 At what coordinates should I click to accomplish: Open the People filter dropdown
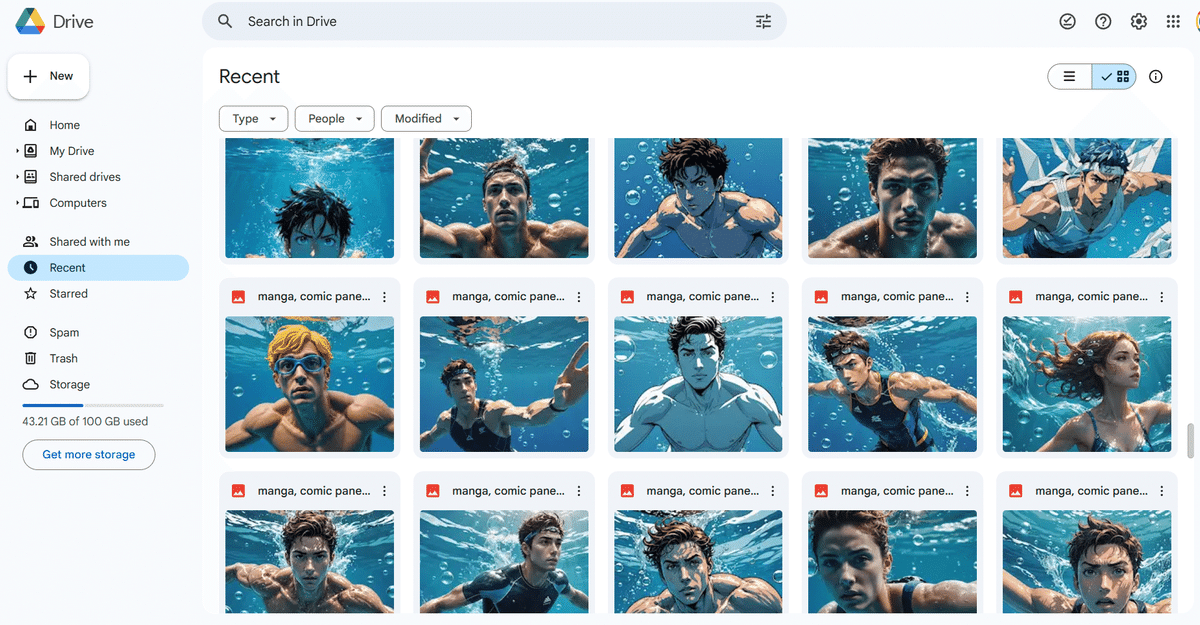(x=334, y=119)
